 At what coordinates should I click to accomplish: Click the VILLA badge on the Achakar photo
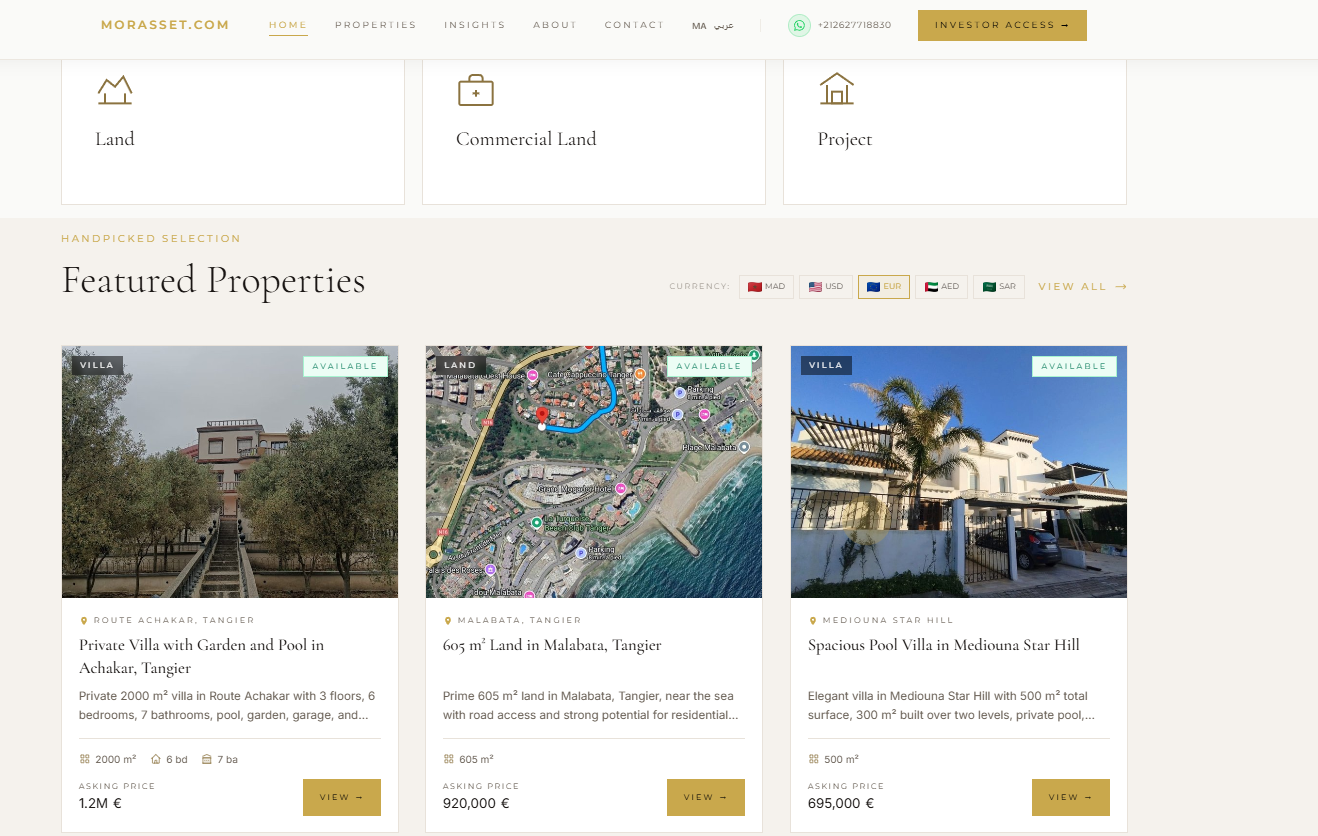point(97,365)
